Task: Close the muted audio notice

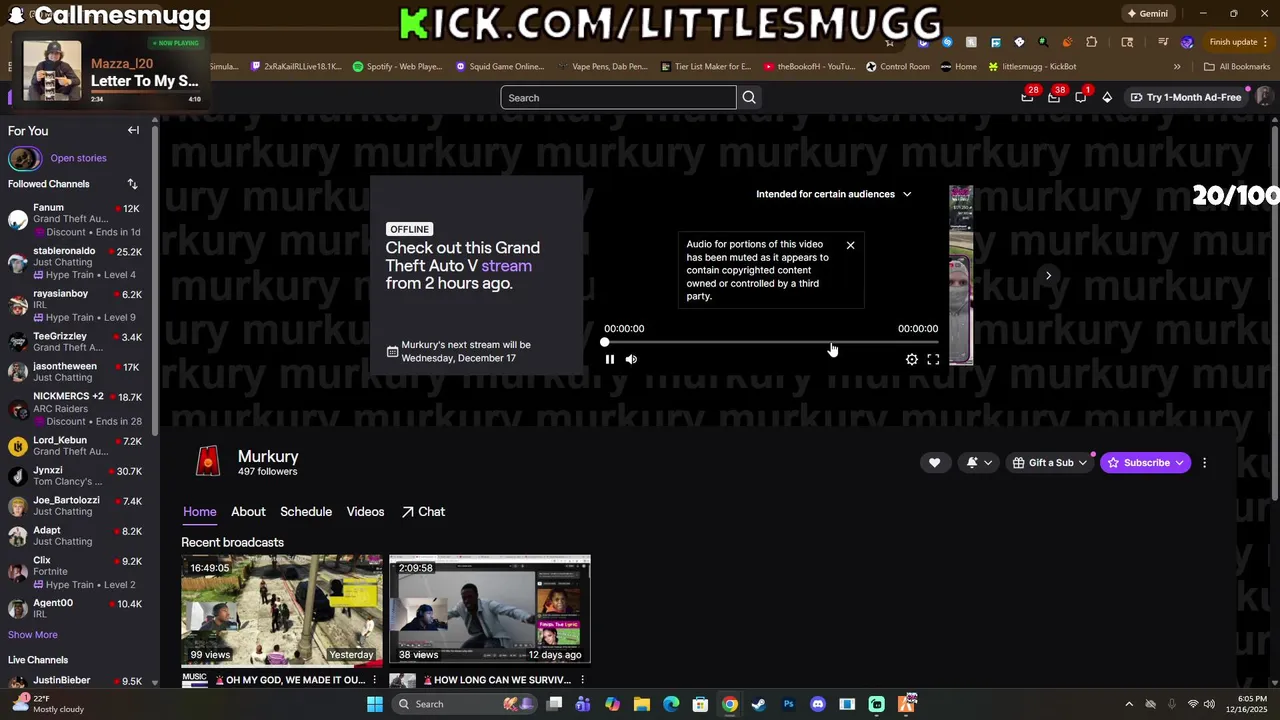Action: [x=851, y=245]
